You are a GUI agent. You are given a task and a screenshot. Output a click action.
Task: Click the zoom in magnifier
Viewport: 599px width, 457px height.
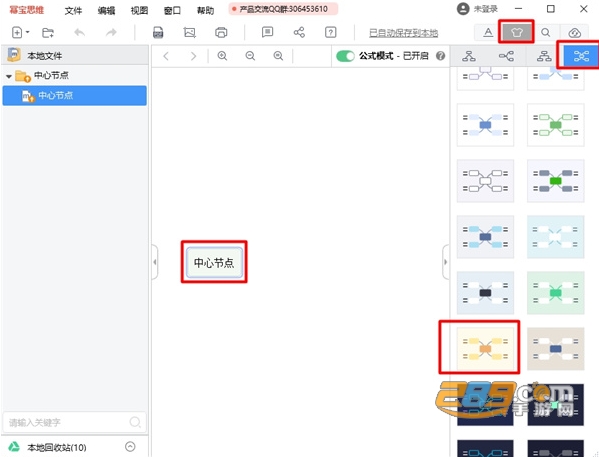pyautogui.click(x=222, y=56)
